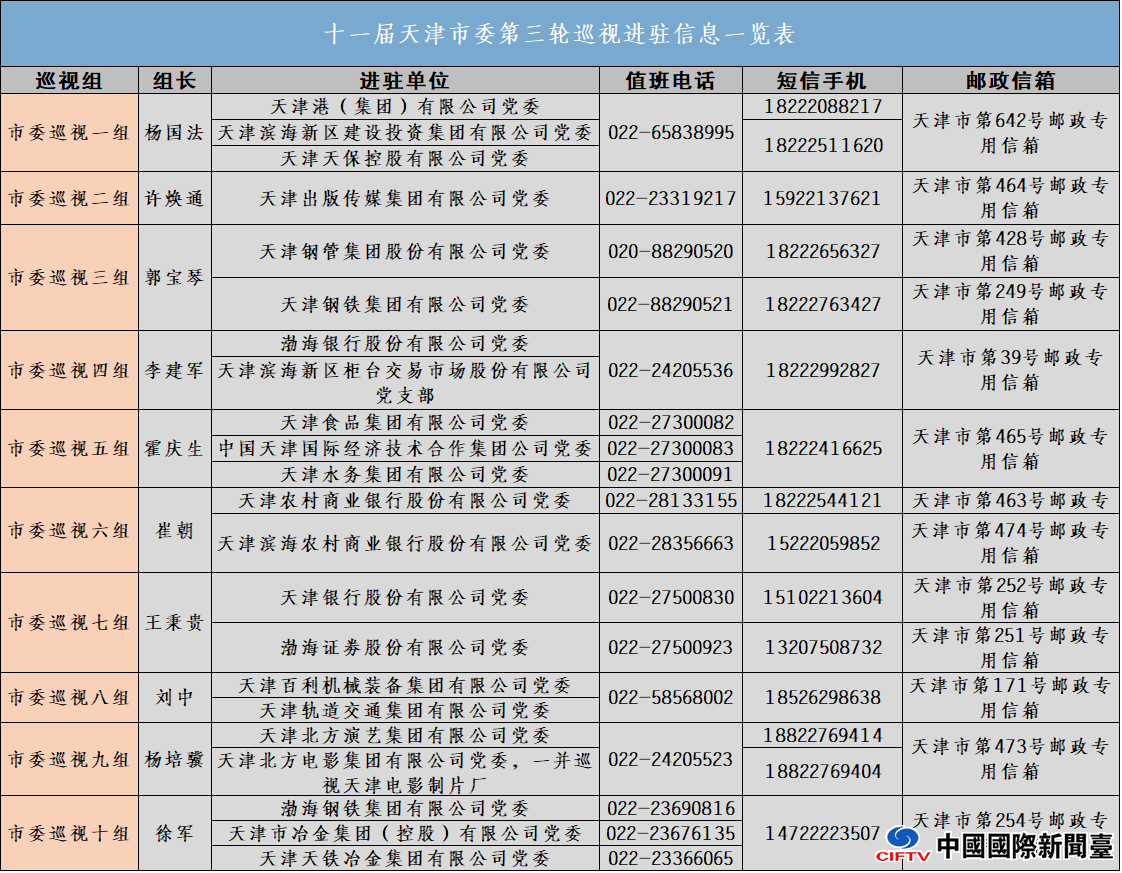Click the mailbox cell "天津市第642号邮政专用信箱"

pos(1010,132)
